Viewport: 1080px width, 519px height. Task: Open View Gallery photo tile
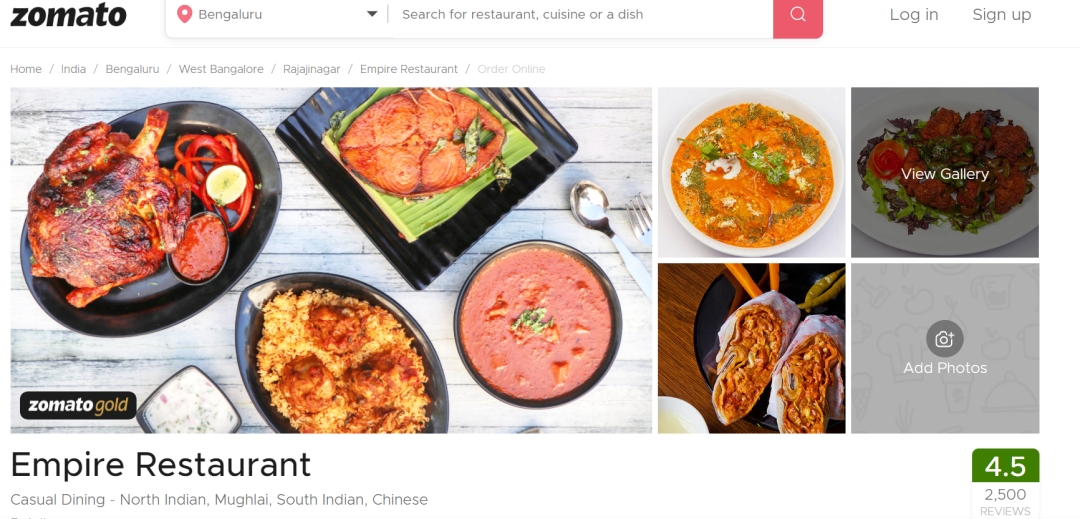(x=944, y=172)
